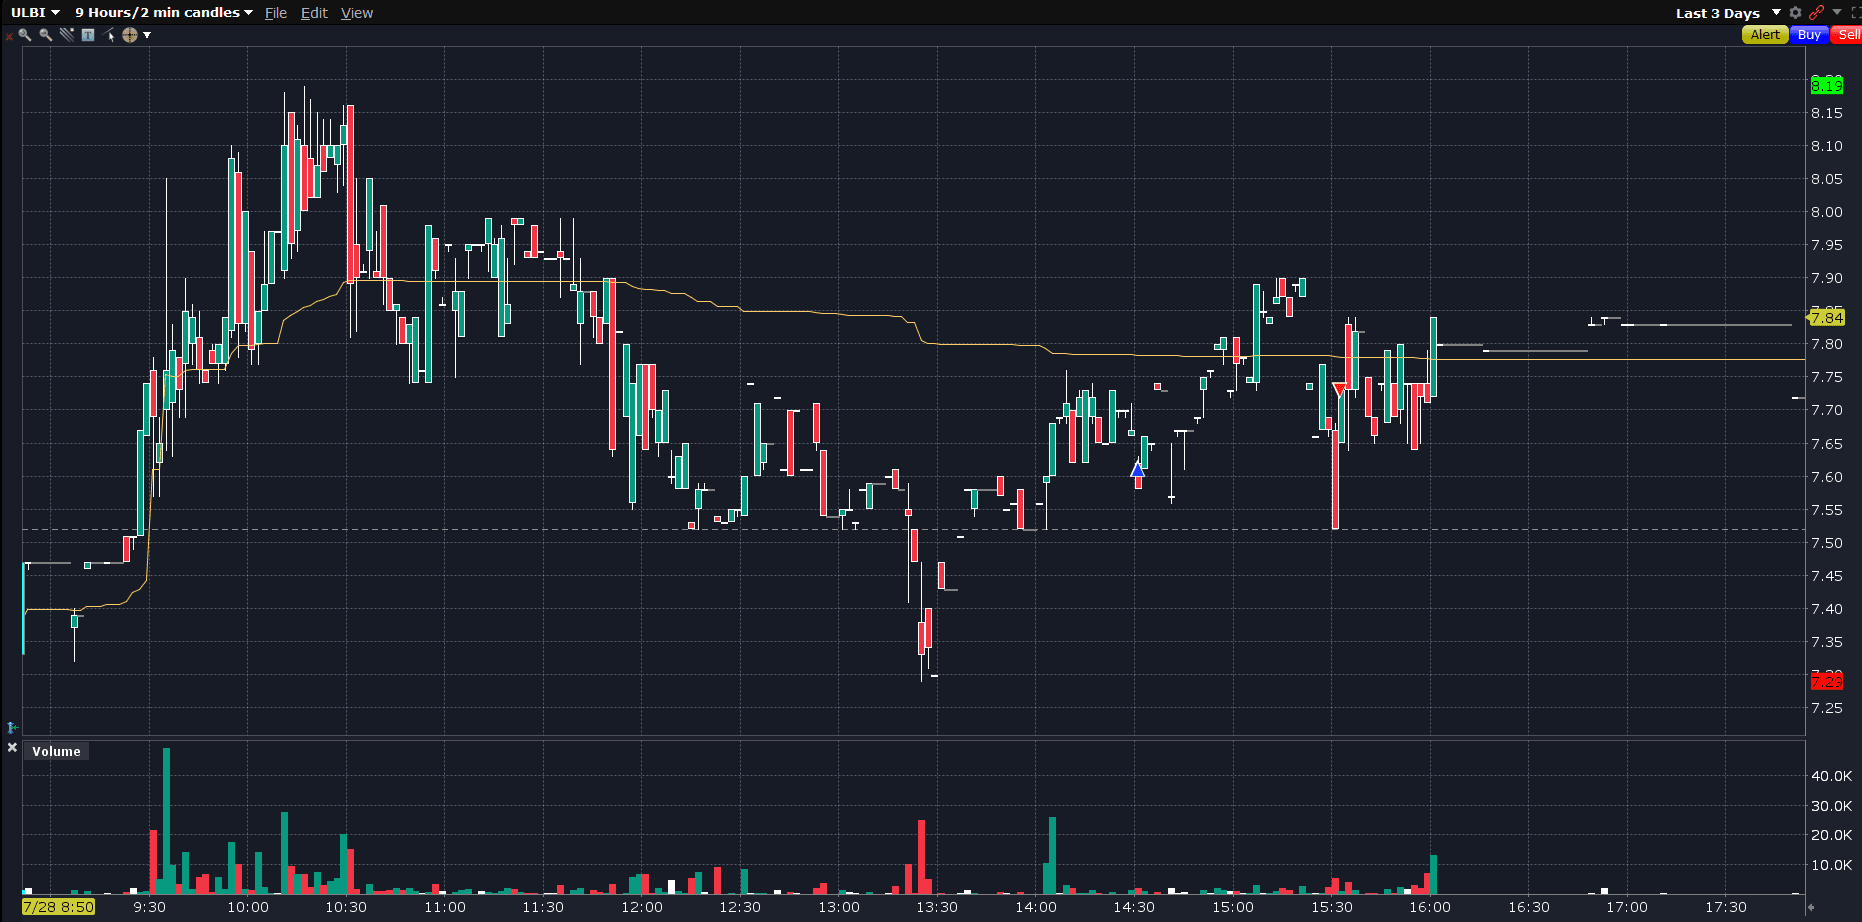Click the 7.90 price axis label
This screenshot has height=922, width=1862.
pyautogui.click(x=1826, y=278)
